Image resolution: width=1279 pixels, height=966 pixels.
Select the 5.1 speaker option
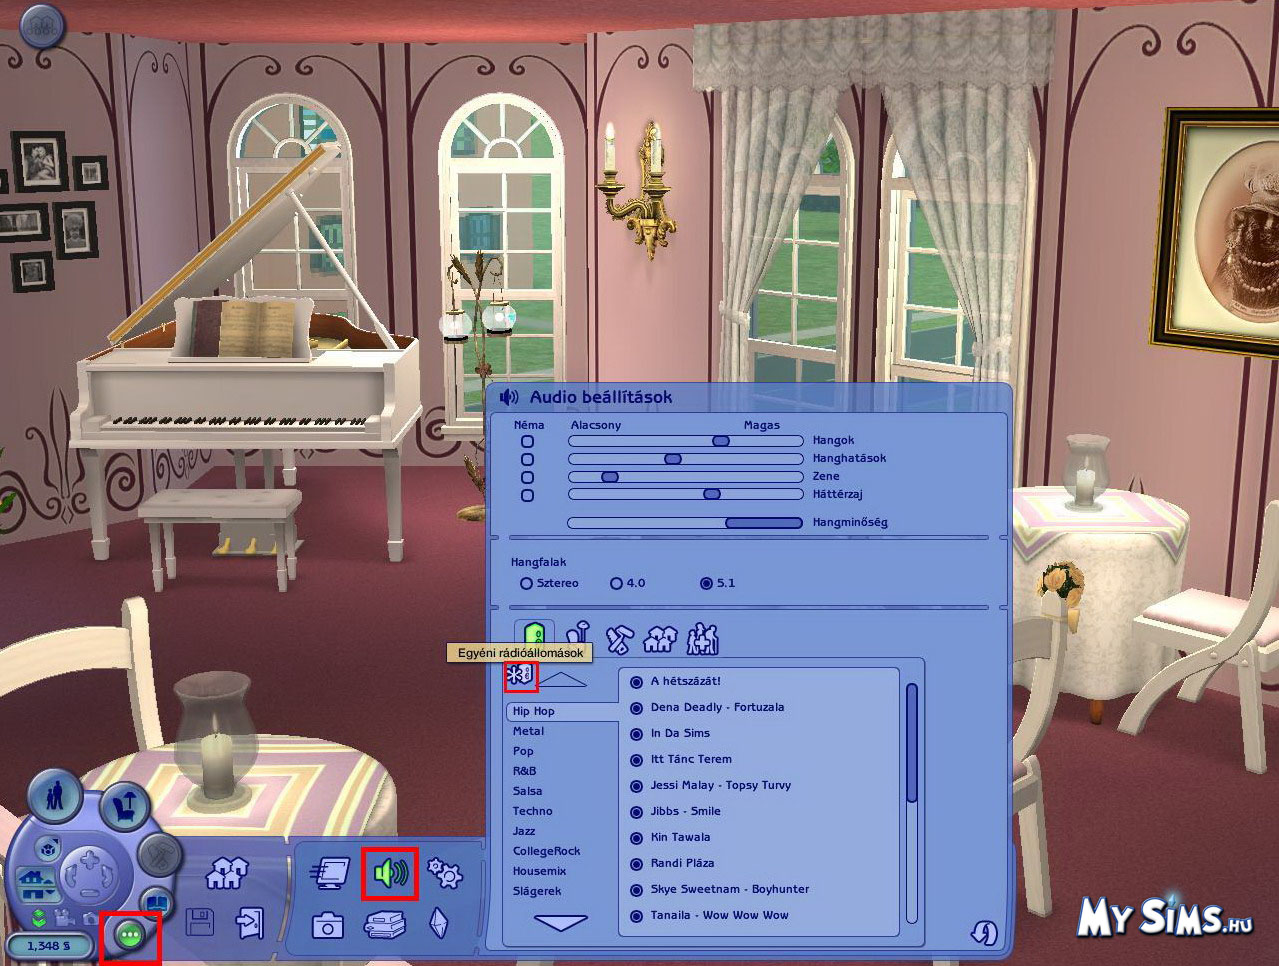point(706,583)
